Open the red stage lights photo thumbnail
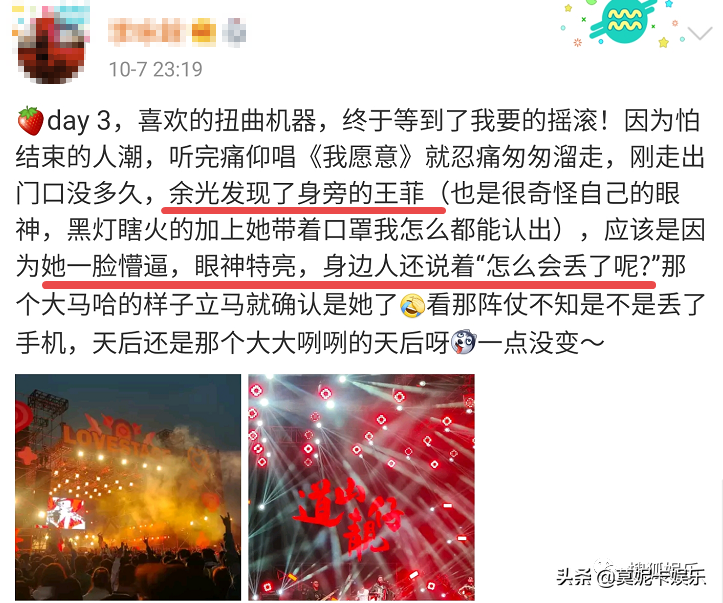 (x=362, y=487)
